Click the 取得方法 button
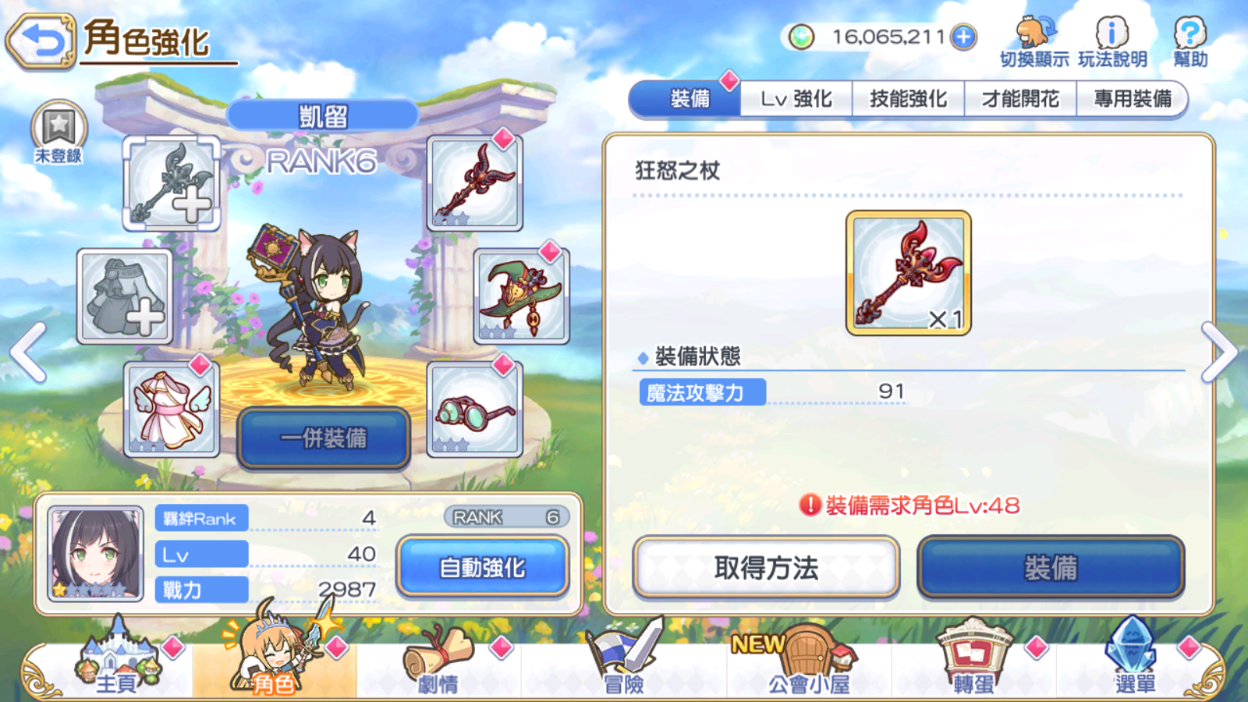Viewport: 1248px width, 702px height. [x=766, y=567]
